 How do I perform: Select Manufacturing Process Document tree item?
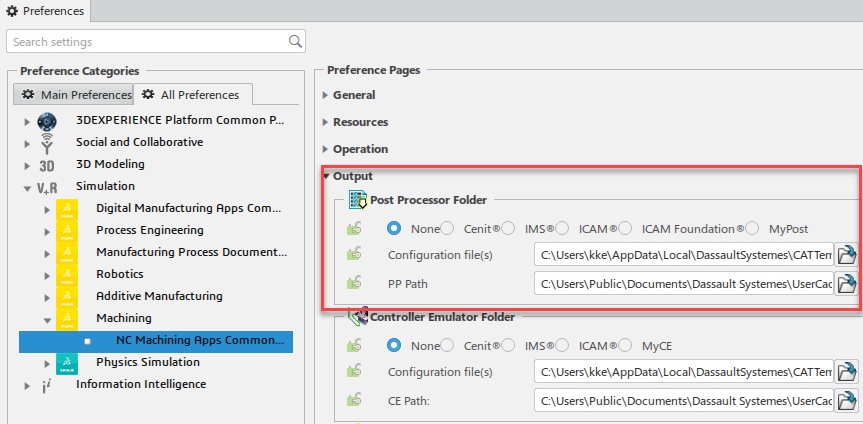tap(192, 252)
